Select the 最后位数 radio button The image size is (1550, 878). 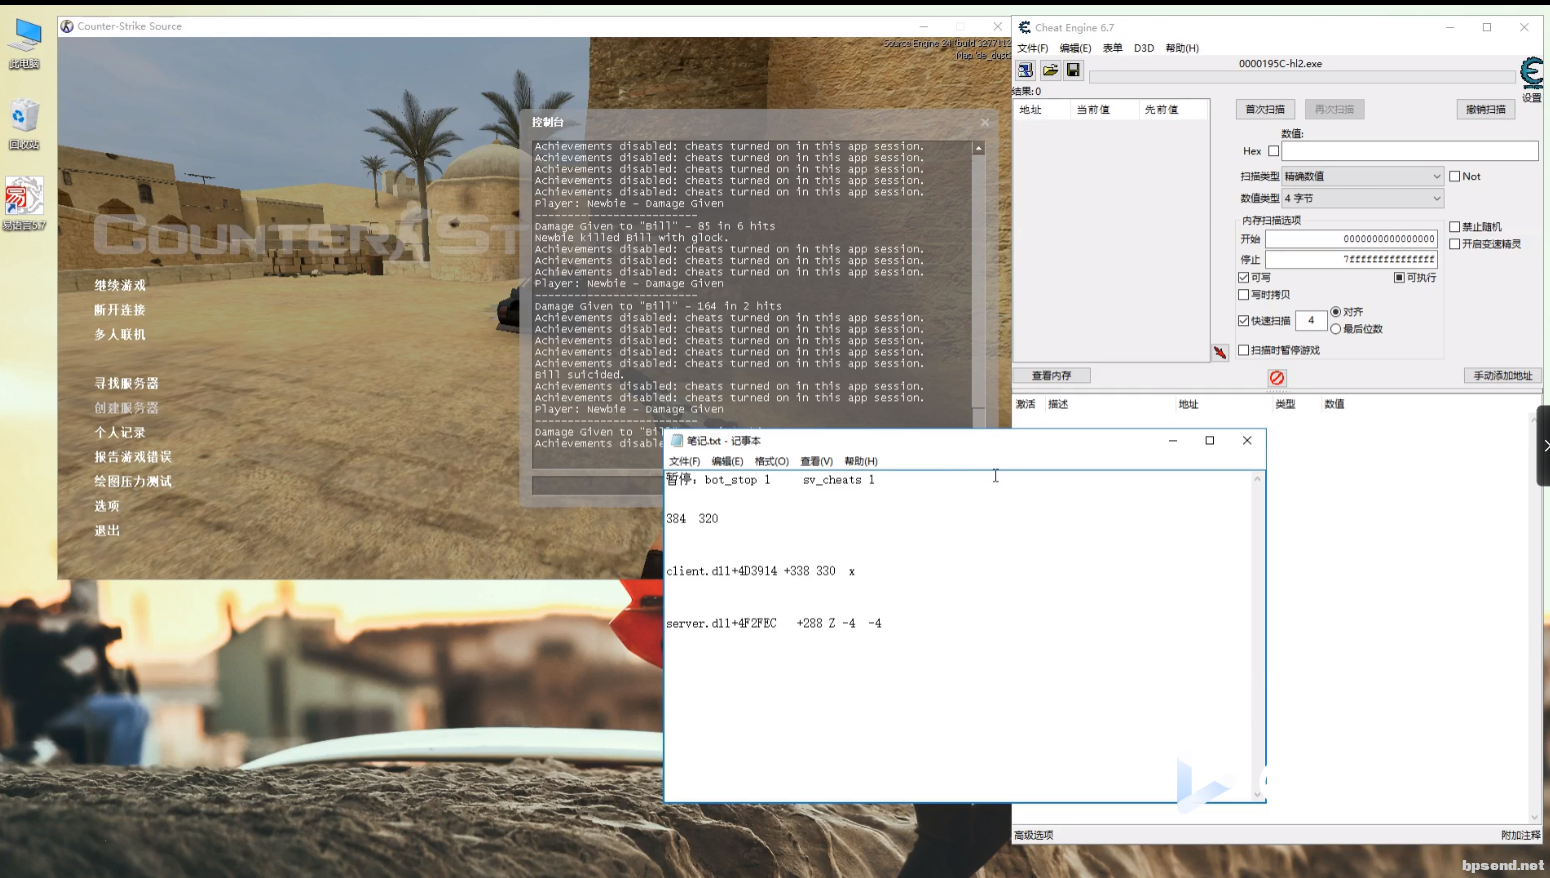pos(1335,329)
